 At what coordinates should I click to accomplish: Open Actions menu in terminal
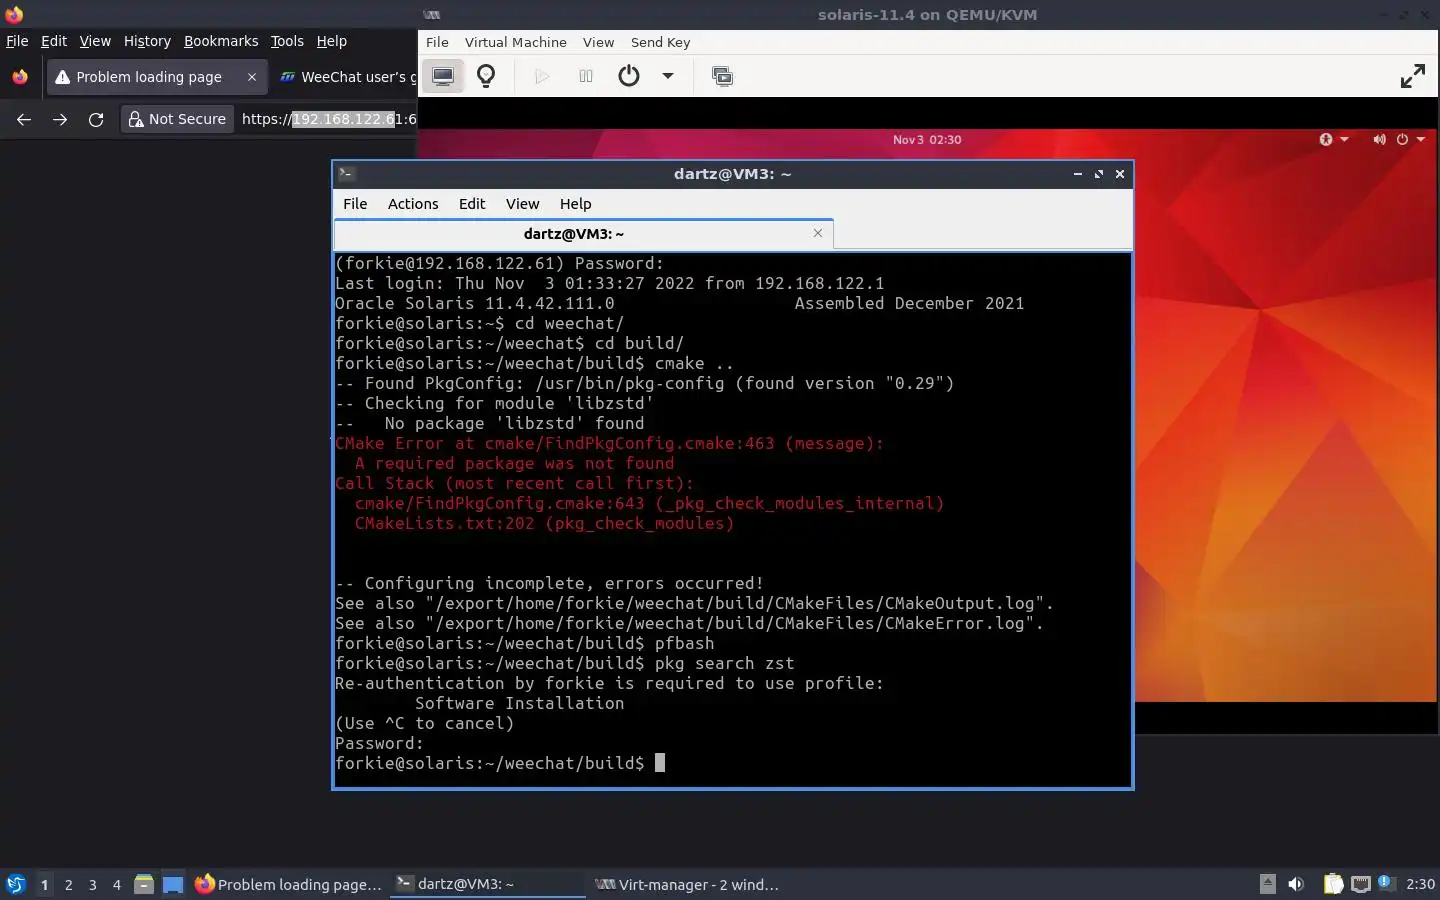tap(413, 203)
